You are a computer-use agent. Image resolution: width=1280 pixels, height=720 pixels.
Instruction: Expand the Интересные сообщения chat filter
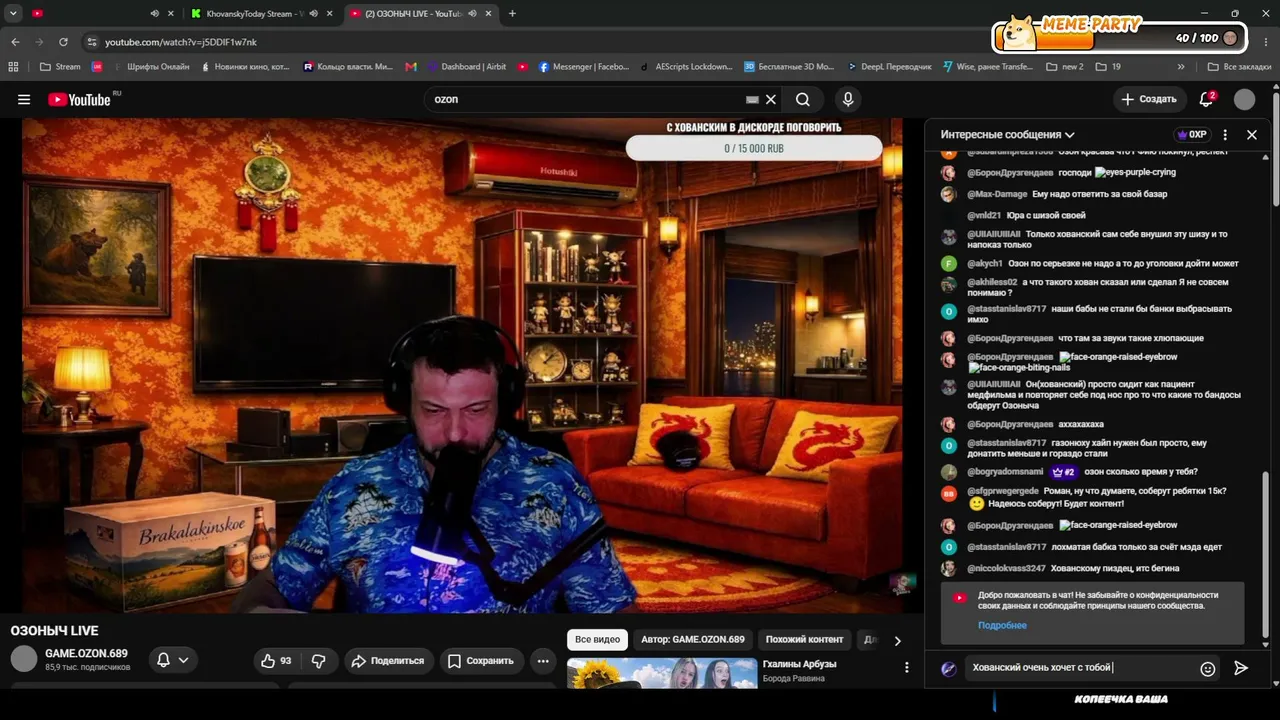(x=1008, y=134)
